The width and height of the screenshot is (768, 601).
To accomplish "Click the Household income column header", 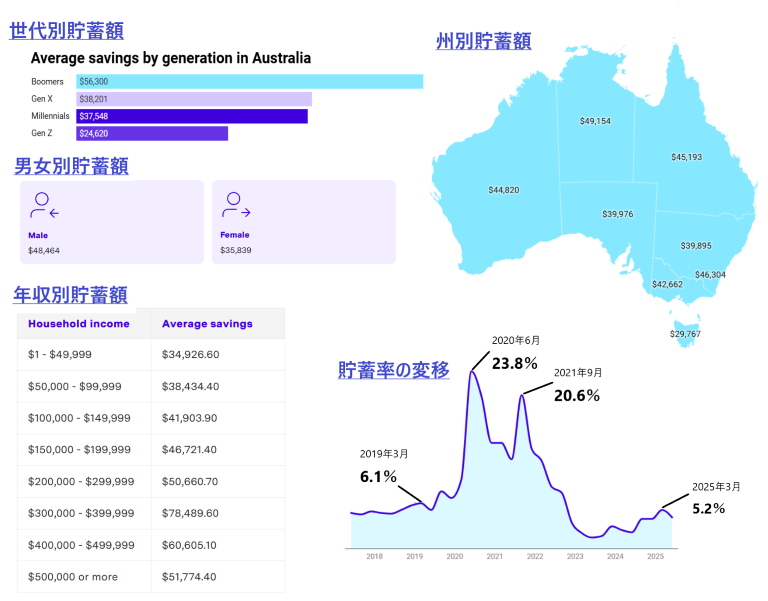I will tap(79, 324).
